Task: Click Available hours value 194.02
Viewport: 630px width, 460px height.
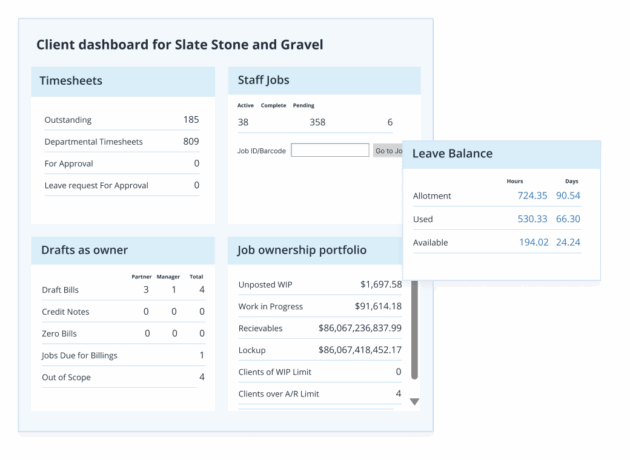Action: tap(534, 242)
